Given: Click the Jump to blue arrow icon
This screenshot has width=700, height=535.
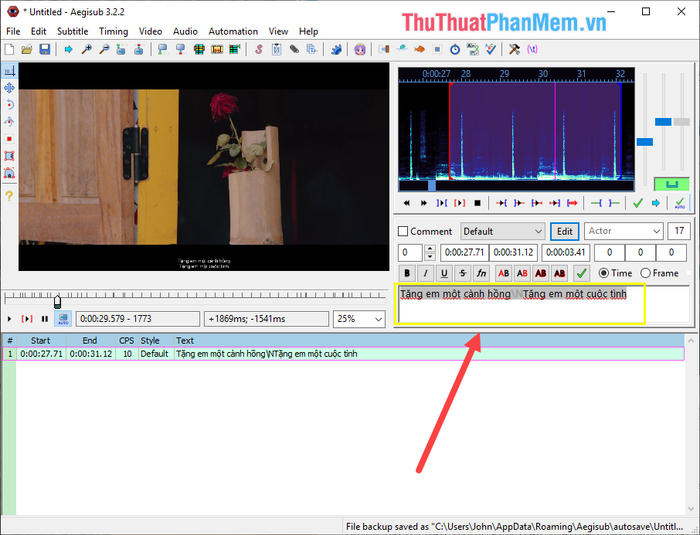Looking at the screenshot, I should [x=68, y=49].
